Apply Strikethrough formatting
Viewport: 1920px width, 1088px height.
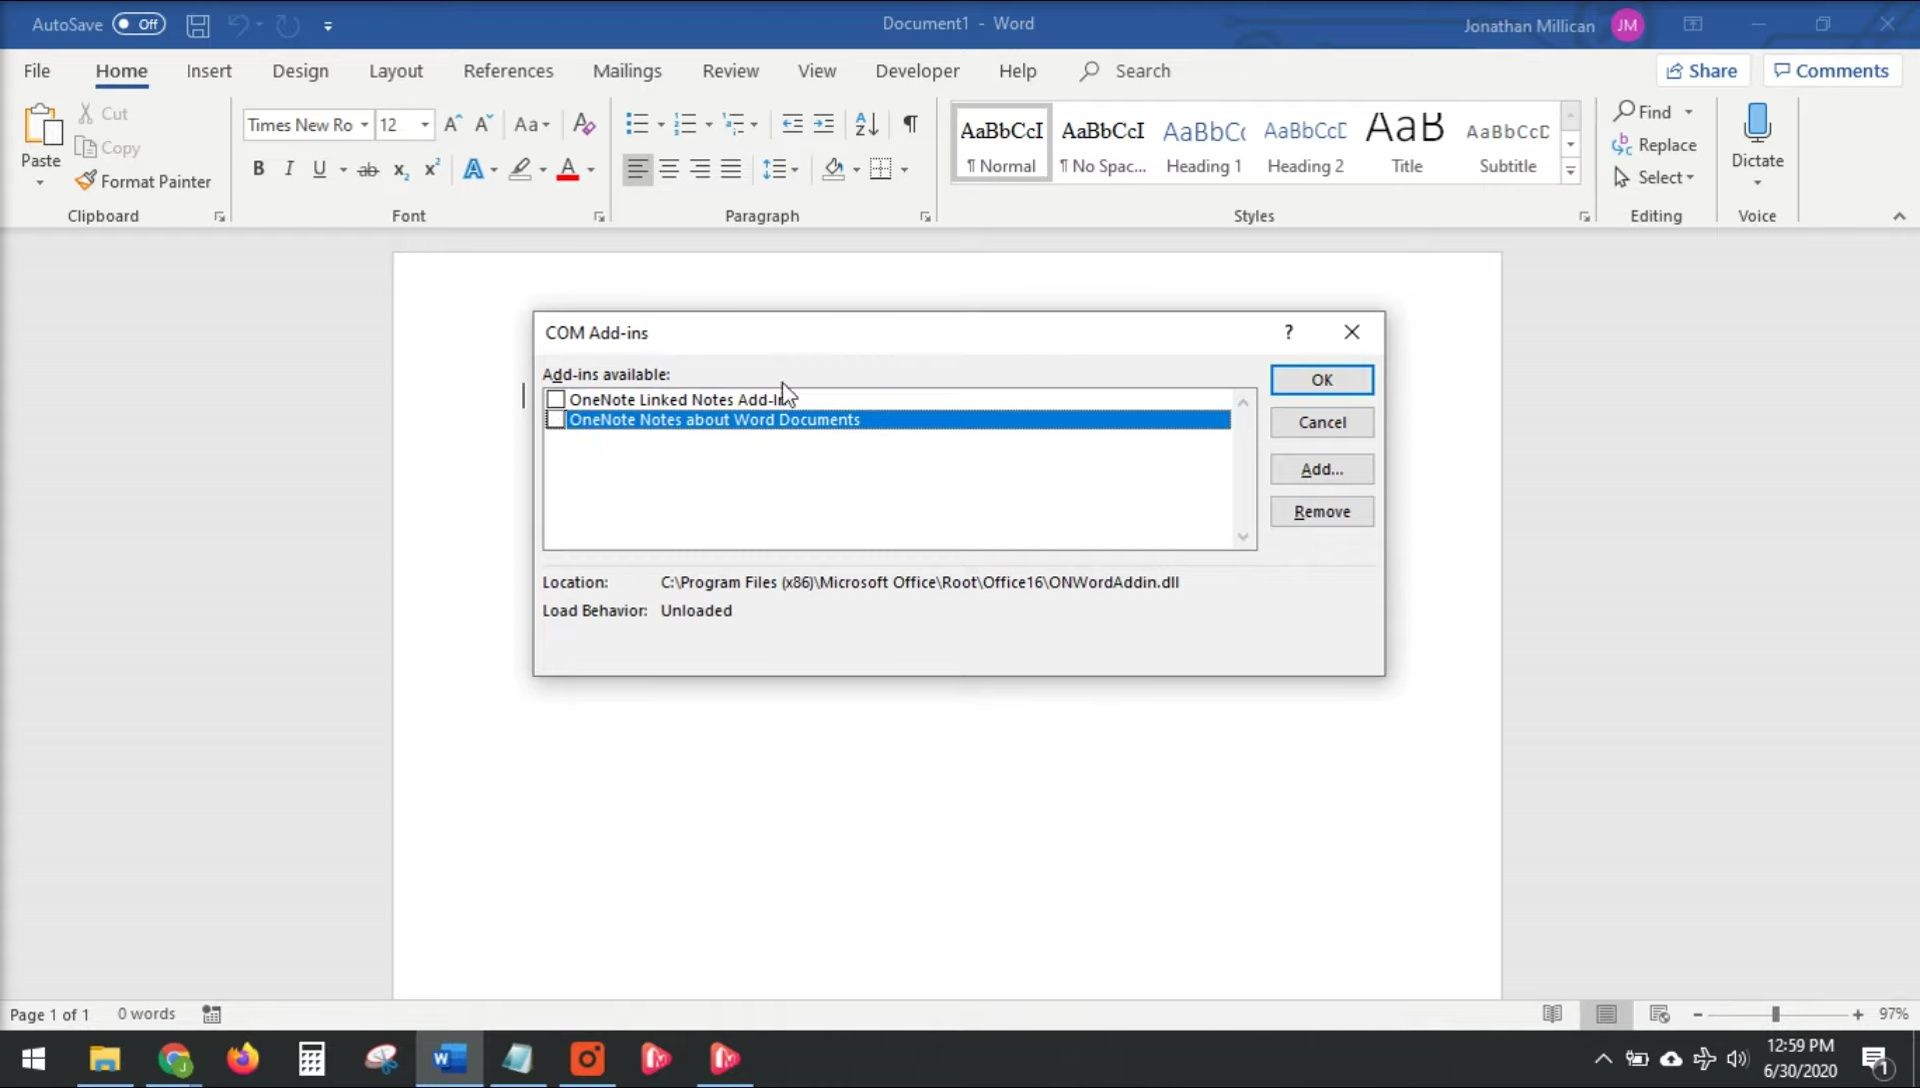pos(368,170)
